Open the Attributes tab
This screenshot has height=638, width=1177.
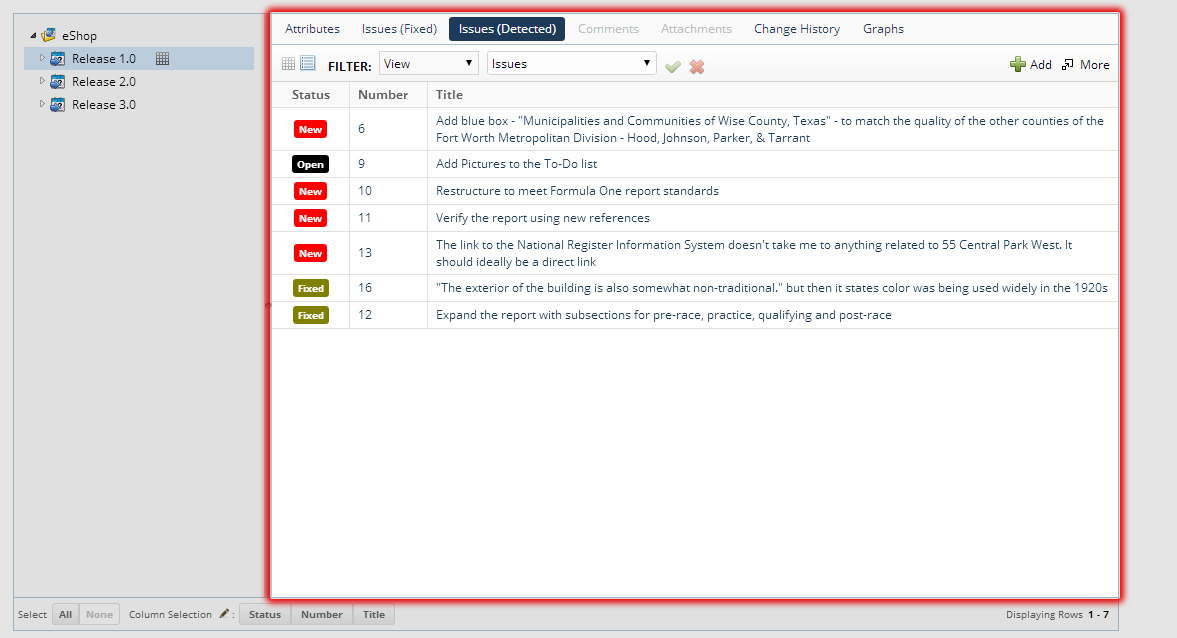[x=312, y=29]
